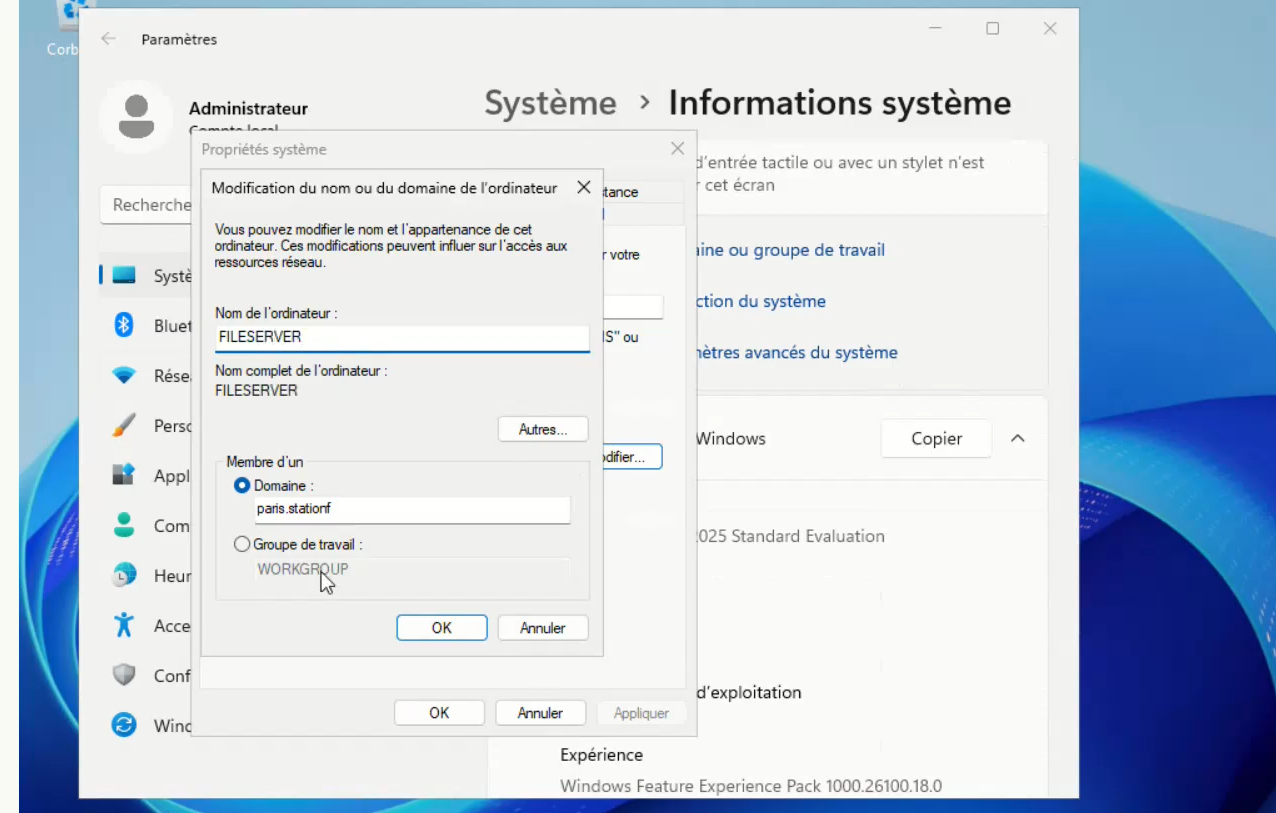Select Bluetooth et appareils in the sidebar
This screenshot has height=813, width=1276.
(124, 325)
